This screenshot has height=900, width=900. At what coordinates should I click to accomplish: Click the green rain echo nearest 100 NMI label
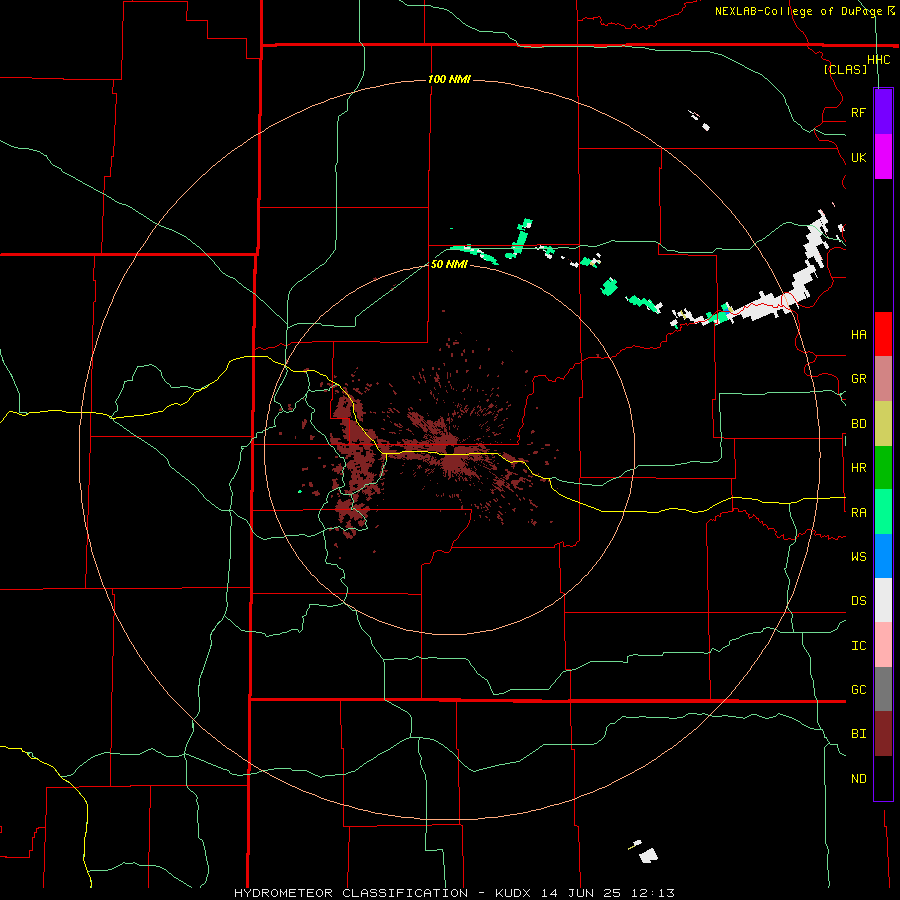coord(520,237)
